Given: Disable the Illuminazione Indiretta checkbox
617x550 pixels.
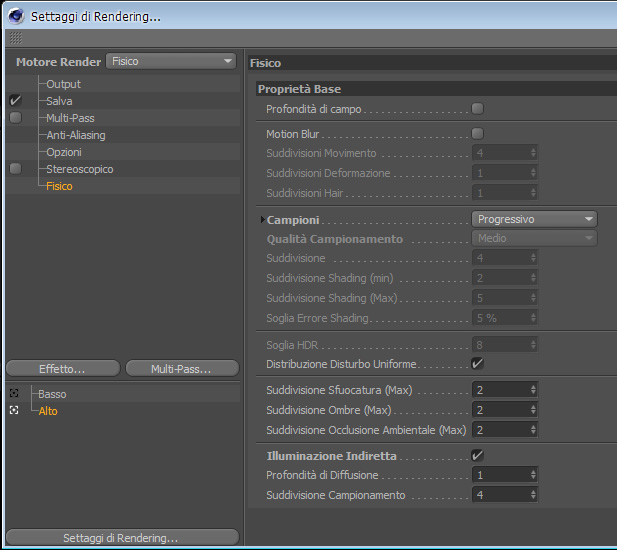Looking at the screenshot, I should [x=477, y=456].
